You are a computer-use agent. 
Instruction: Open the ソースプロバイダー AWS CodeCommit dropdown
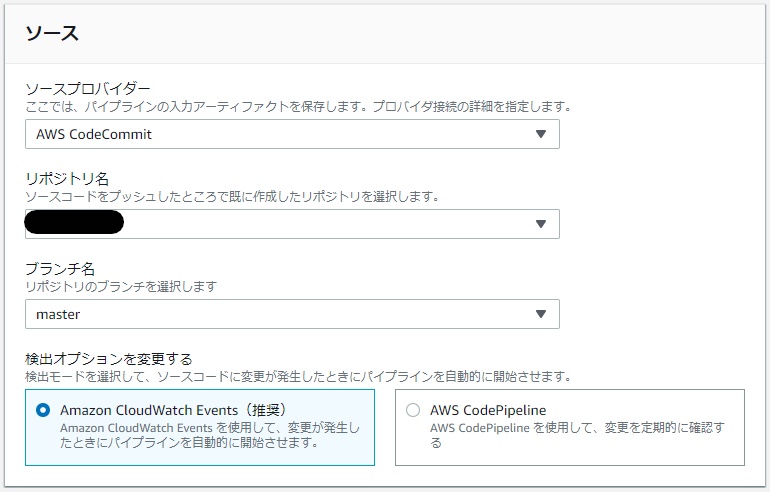(x=292, y=134)
